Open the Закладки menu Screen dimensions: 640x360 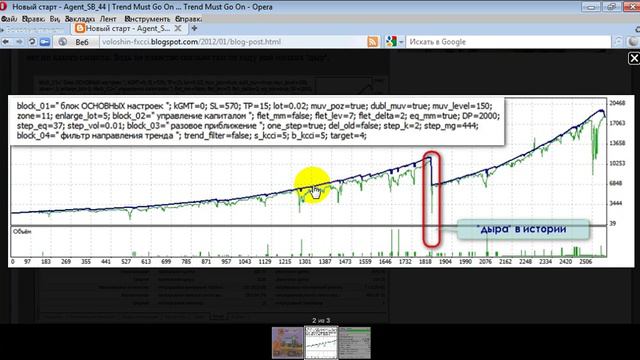coord(80,19)
